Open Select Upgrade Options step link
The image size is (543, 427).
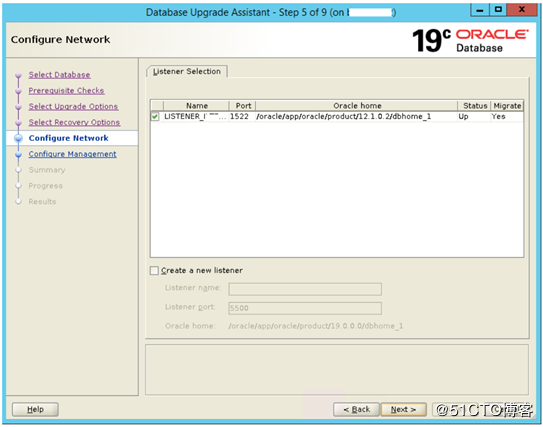point(73,107)
